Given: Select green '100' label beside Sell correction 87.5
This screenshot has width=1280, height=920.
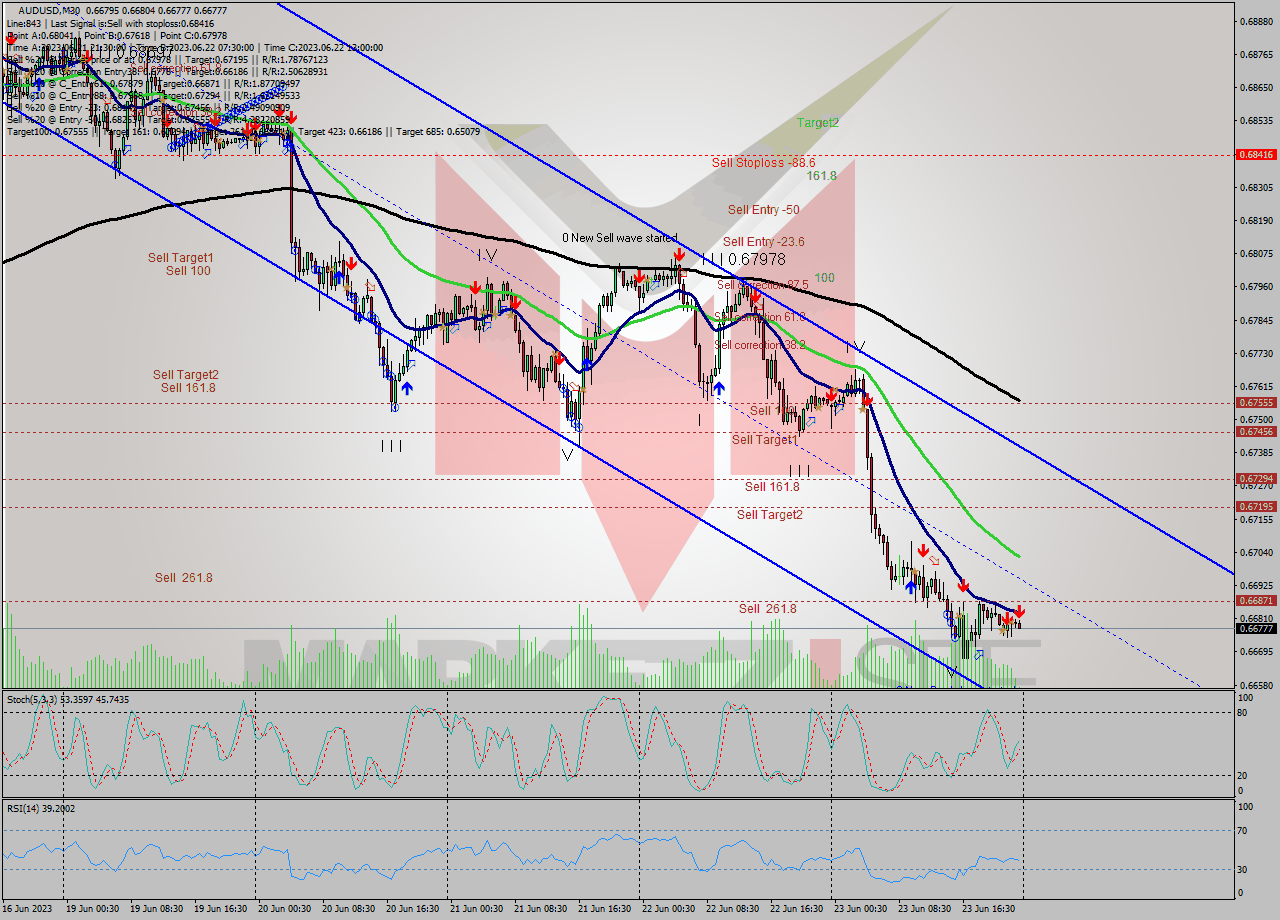Looking at the screenshot, I should click(x=825, y=277).
